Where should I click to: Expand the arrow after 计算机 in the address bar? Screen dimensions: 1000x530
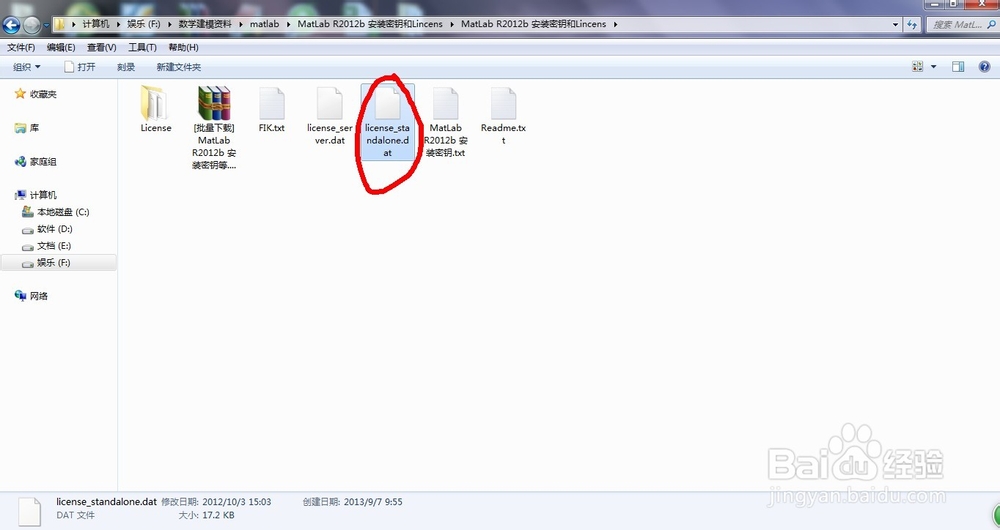point(118,24)
